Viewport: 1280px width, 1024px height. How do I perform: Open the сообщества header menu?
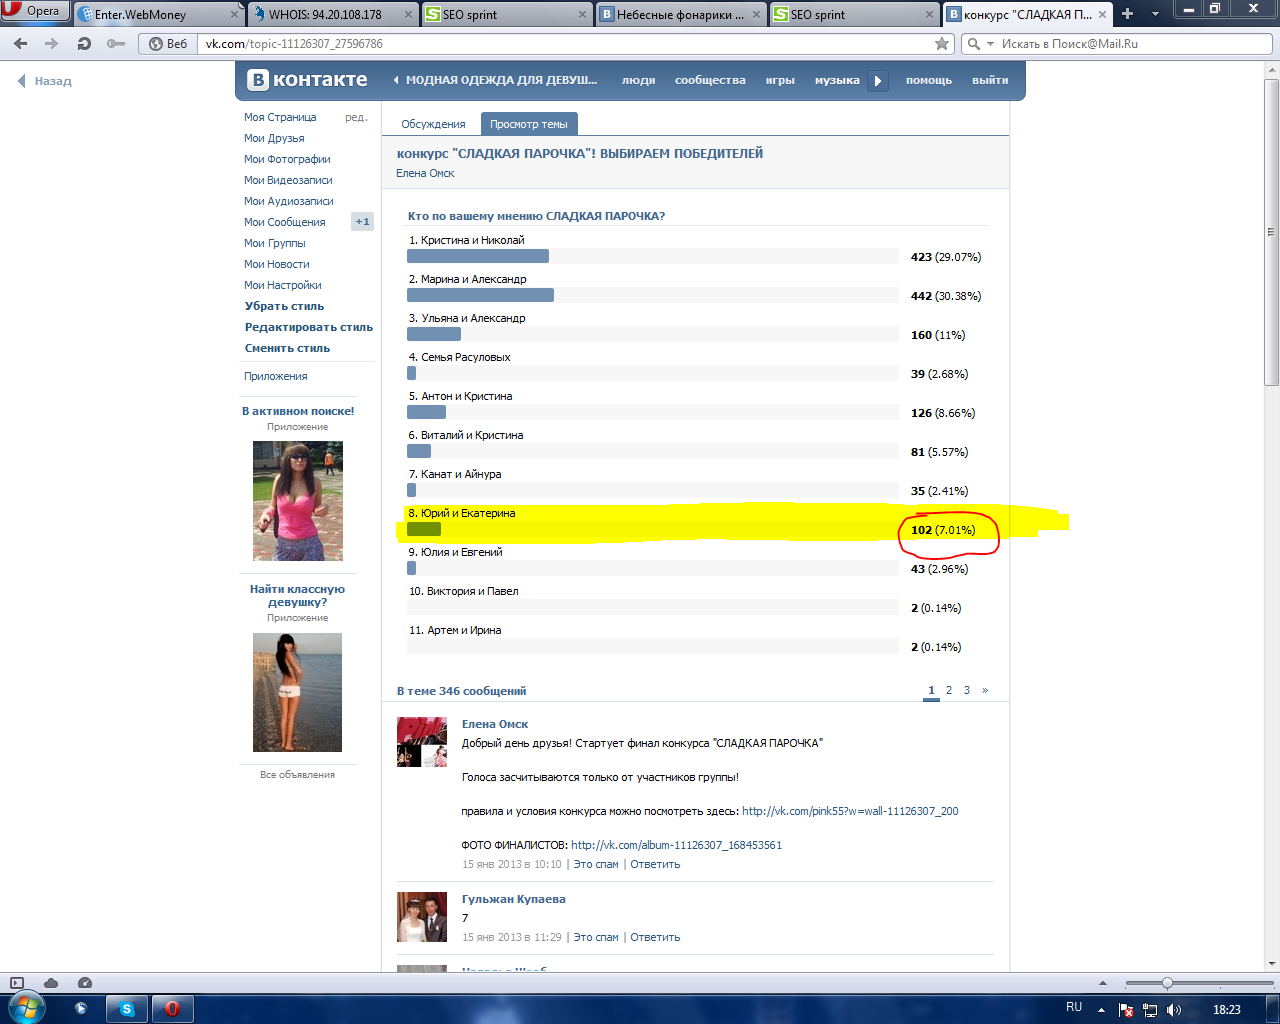point(710,80)
